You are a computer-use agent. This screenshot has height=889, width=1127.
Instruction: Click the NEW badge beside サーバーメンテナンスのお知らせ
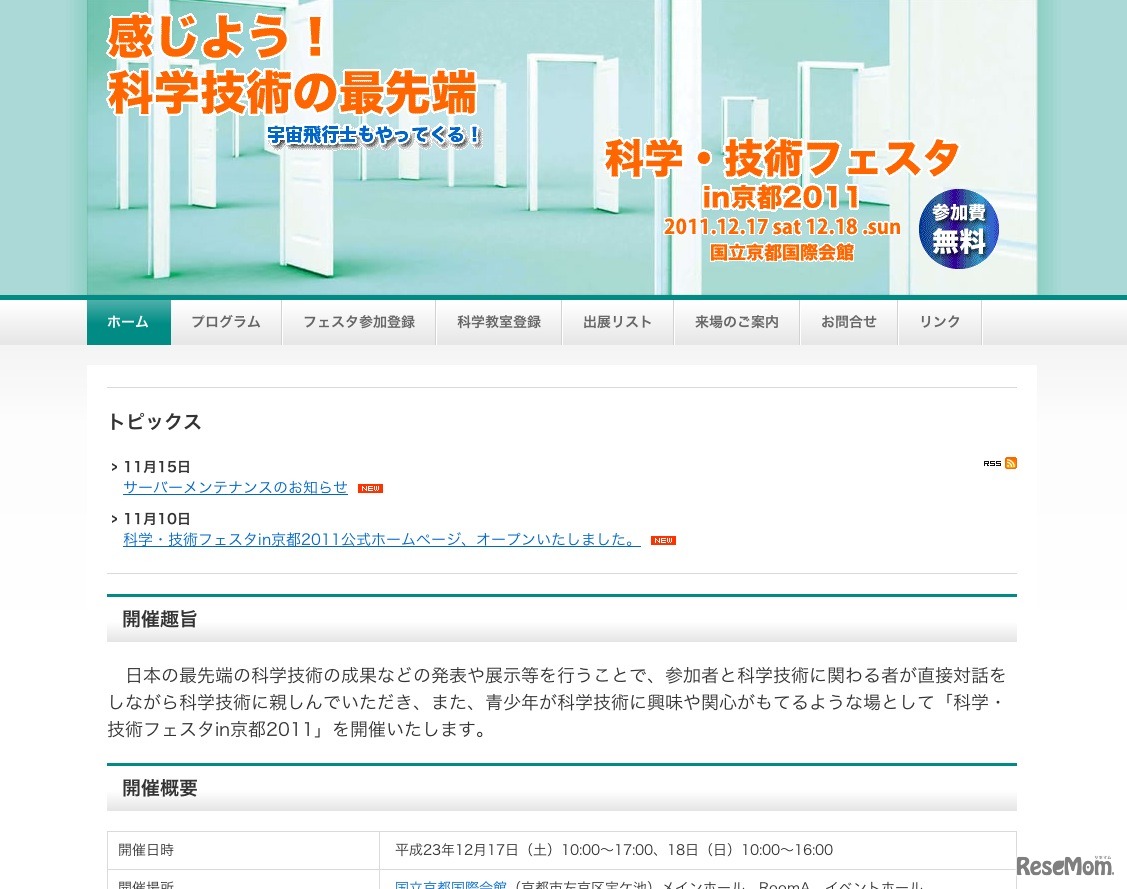370,488
